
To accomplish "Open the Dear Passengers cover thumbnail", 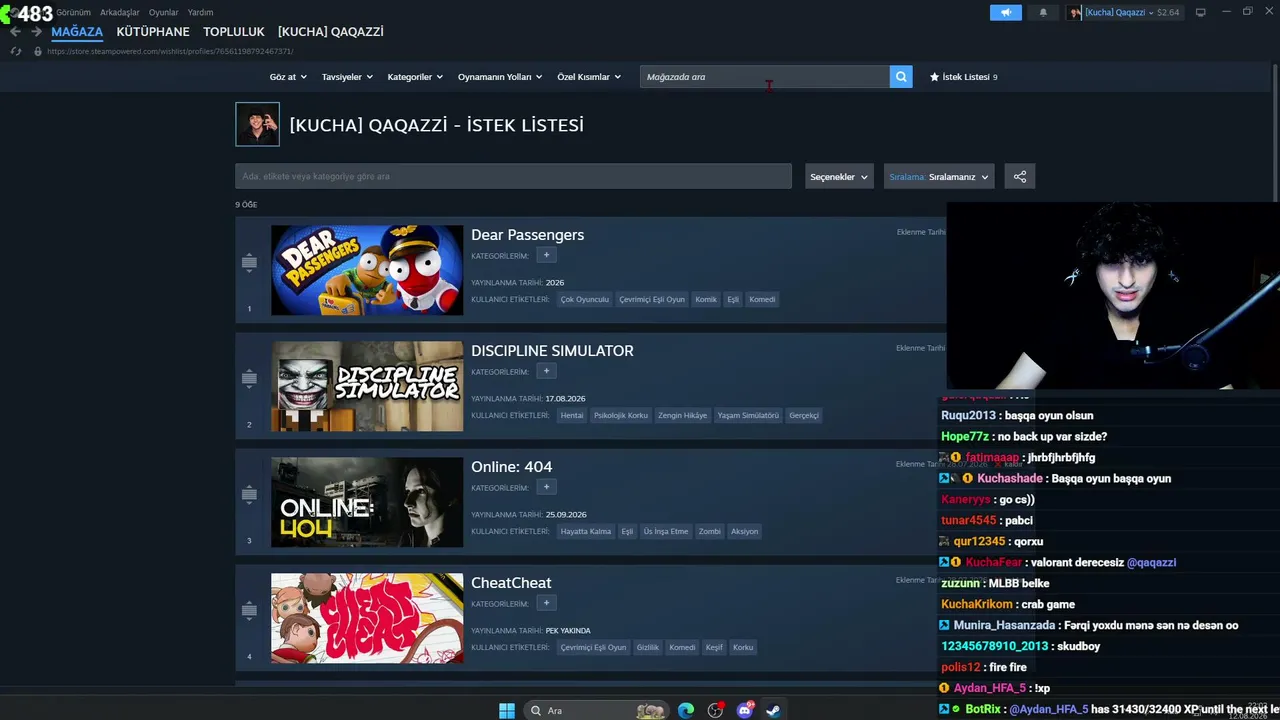I will point(367,270).
